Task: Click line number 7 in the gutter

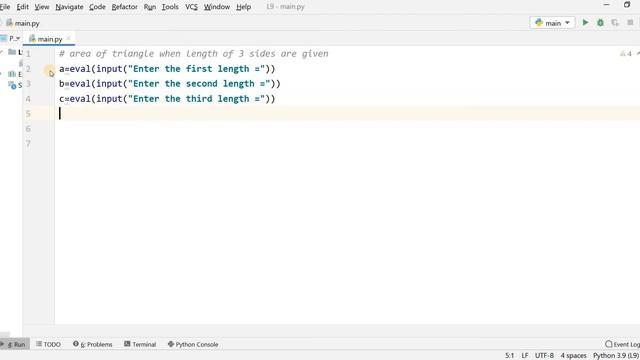Action: pyautogui.click(x=28, y=143)
